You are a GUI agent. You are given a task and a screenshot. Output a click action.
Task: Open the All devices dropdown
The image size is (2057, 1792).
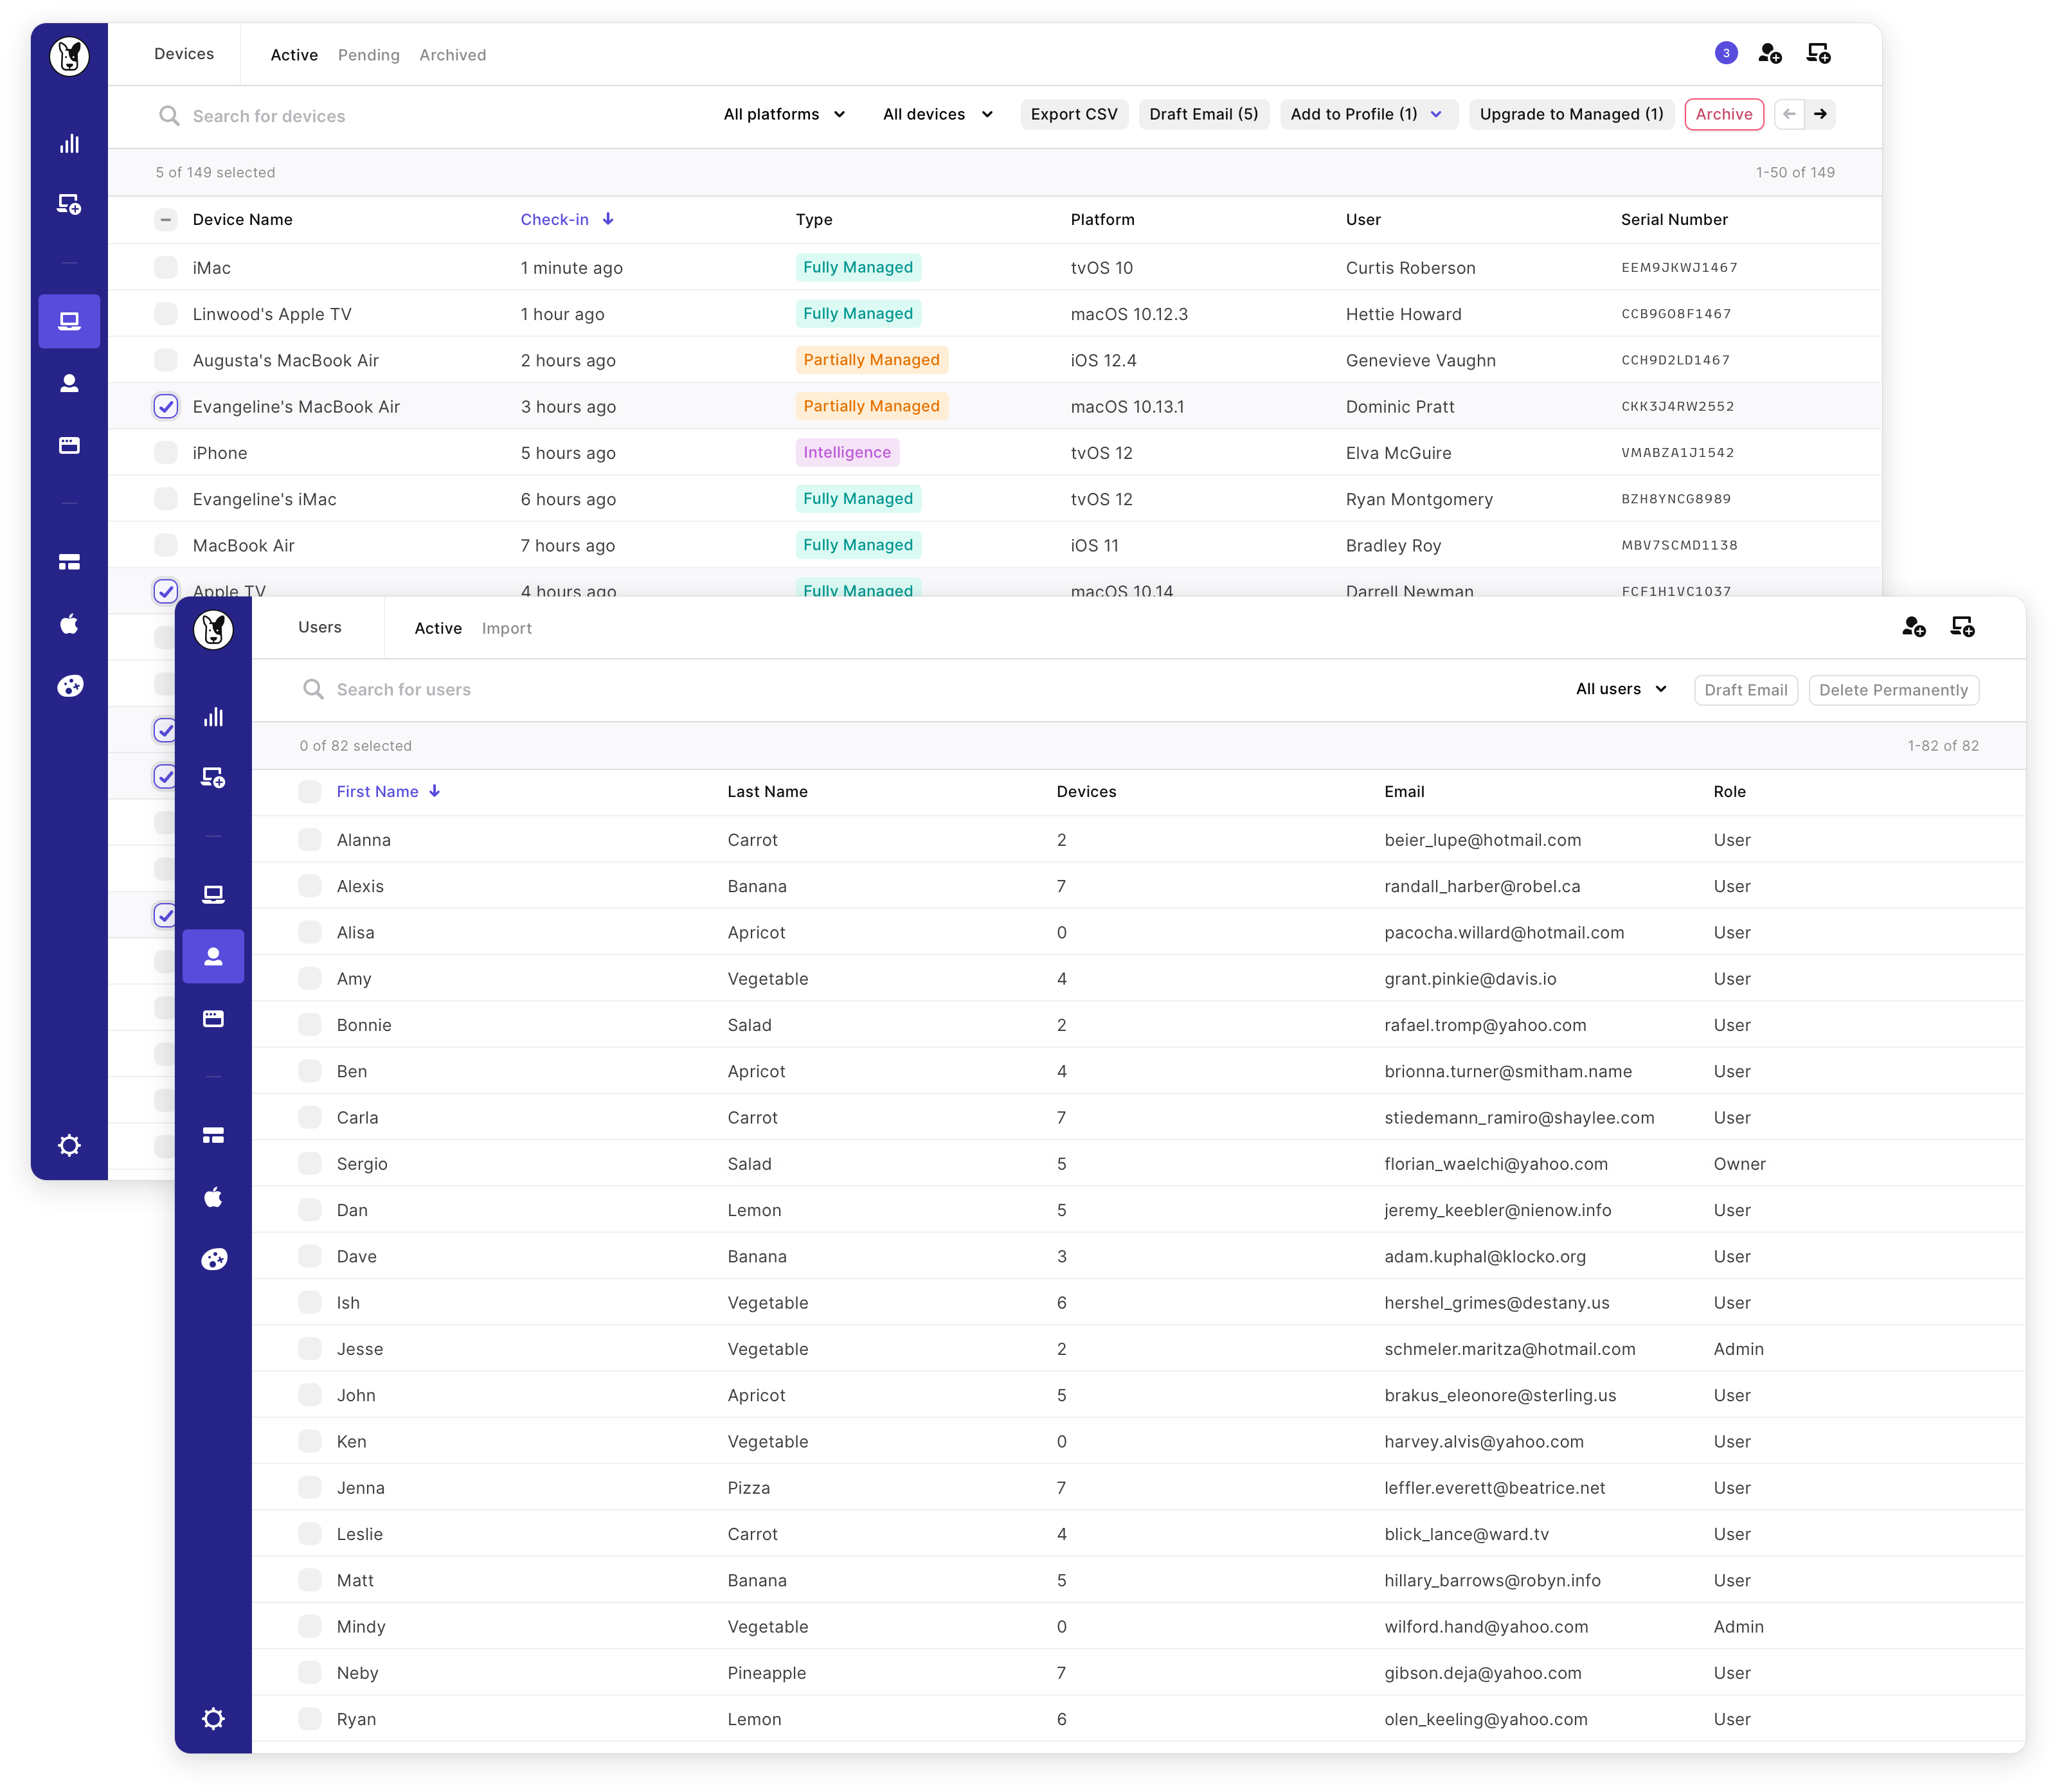tap(937, 114)
